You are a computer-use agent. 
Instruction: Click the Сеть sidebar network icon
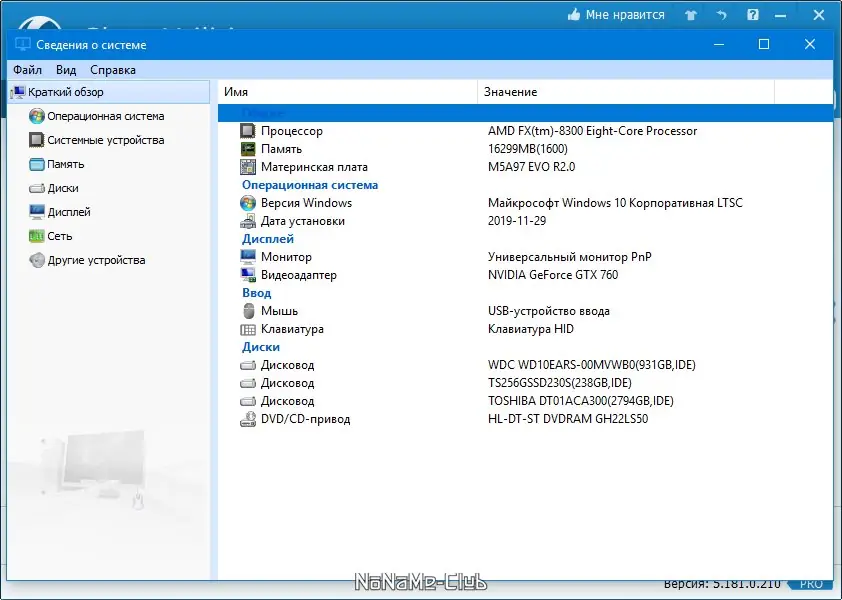point(37,236)
